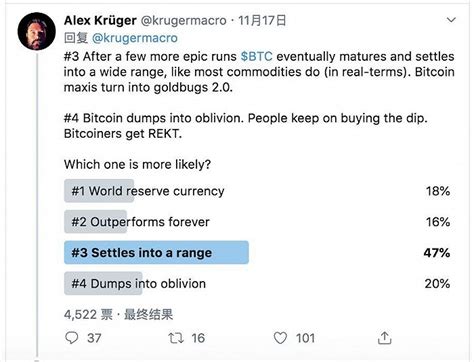Expand the tweet options chevron
474x362 pixels.
coord(451,20)
